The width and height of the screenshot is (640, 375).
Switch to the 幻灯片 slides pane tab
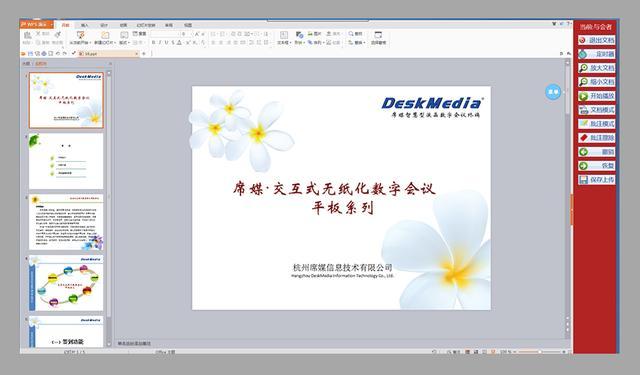40,64
